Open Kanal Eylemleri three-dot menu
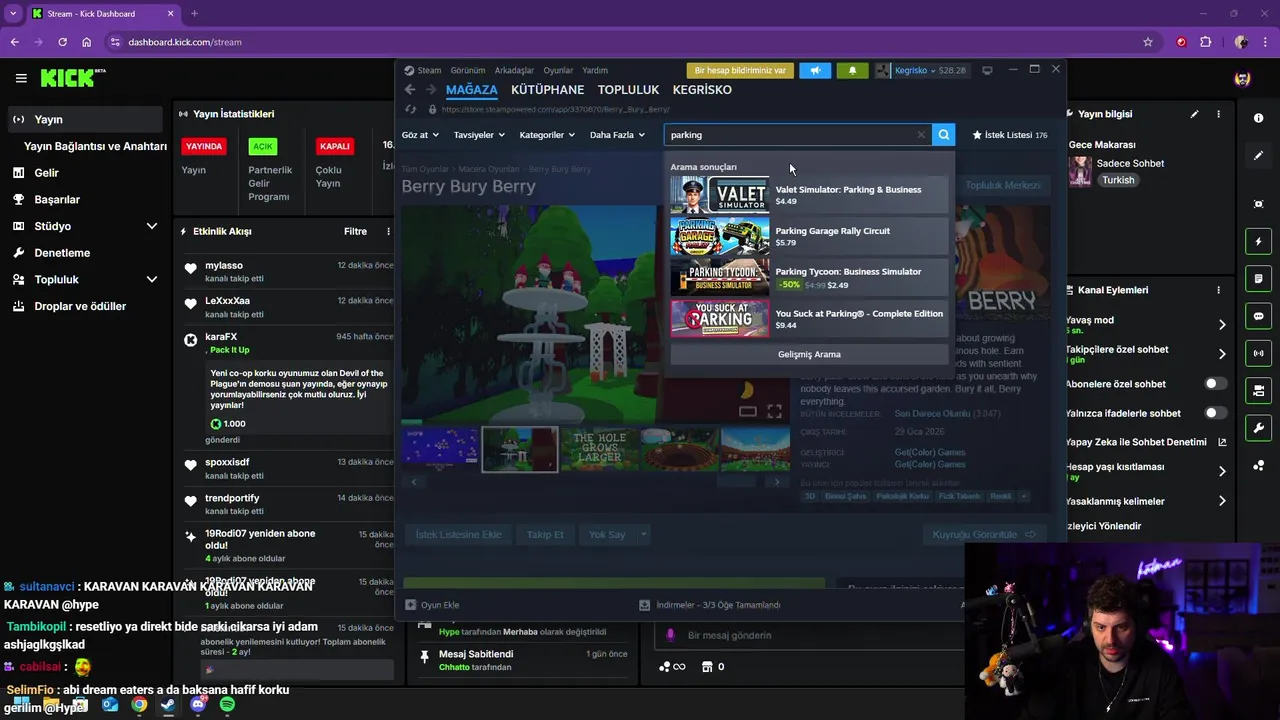The height and width of the screenshot is (720, 1280). (1219, 290)
